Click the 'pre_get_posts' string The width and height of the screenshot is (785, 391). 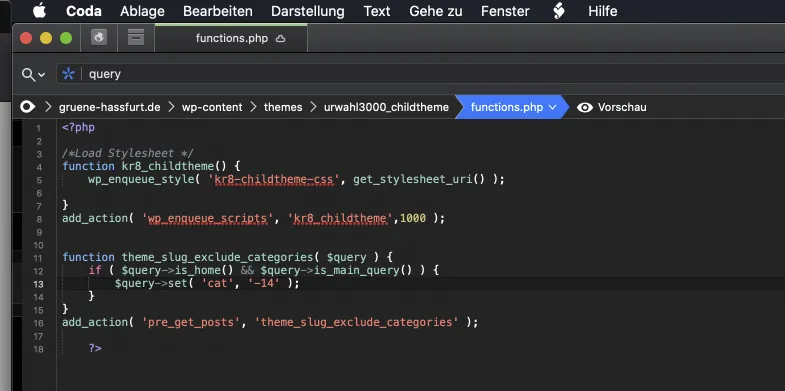point(191,322)
